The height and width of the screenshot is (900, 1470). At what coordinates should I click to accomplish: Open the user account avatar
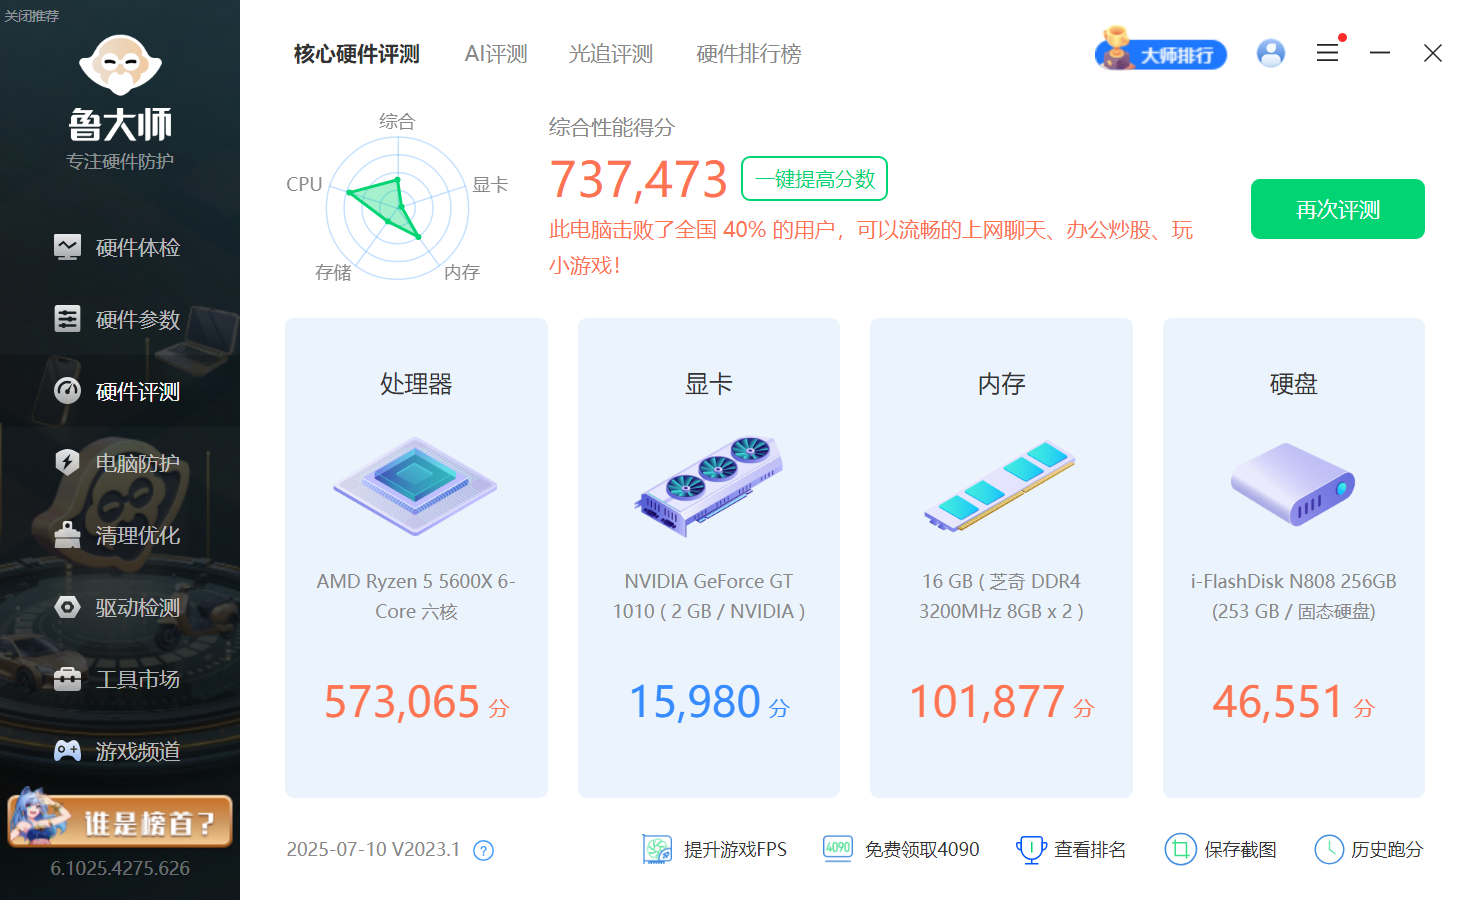point(1271,53)
